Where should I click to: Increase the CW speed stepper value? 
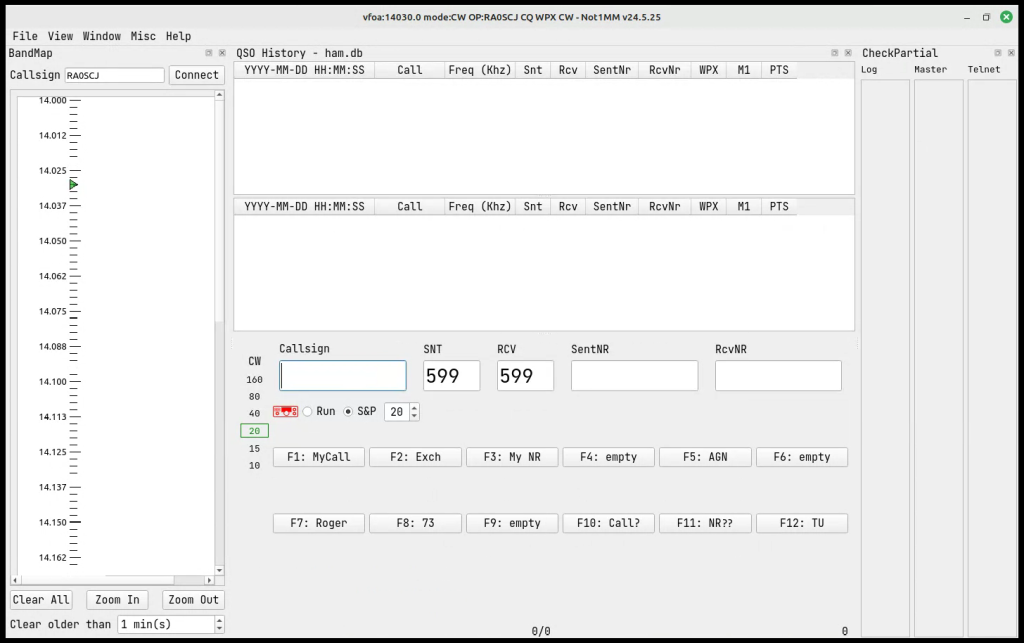click(x=415, y=408)
